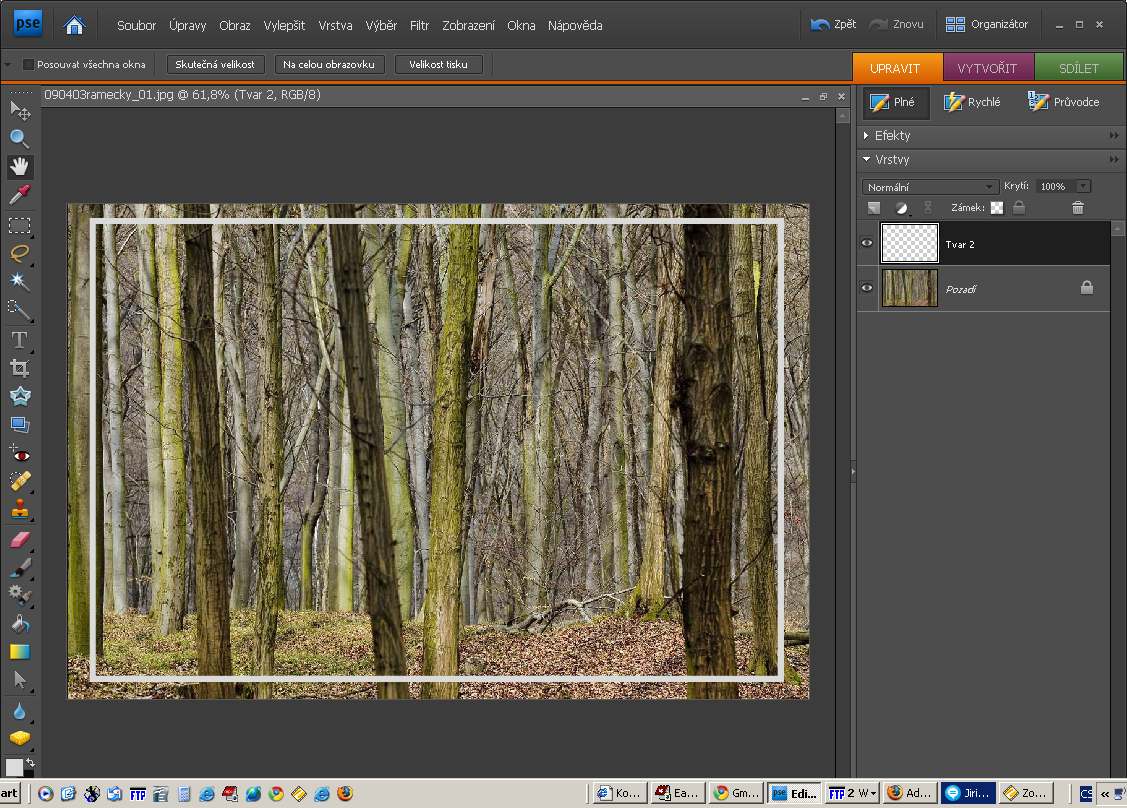Switch to the VYTVOŘIT tab

click(987, 68)
